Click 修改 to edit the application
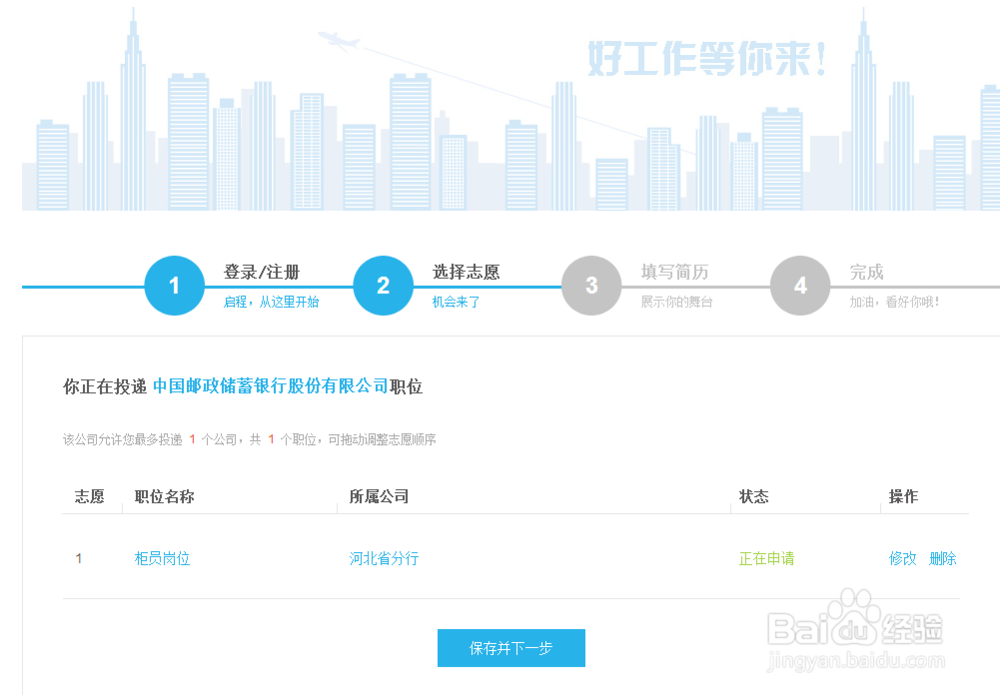The width and height of the screenshot is (1000, 695). point(902,559)
